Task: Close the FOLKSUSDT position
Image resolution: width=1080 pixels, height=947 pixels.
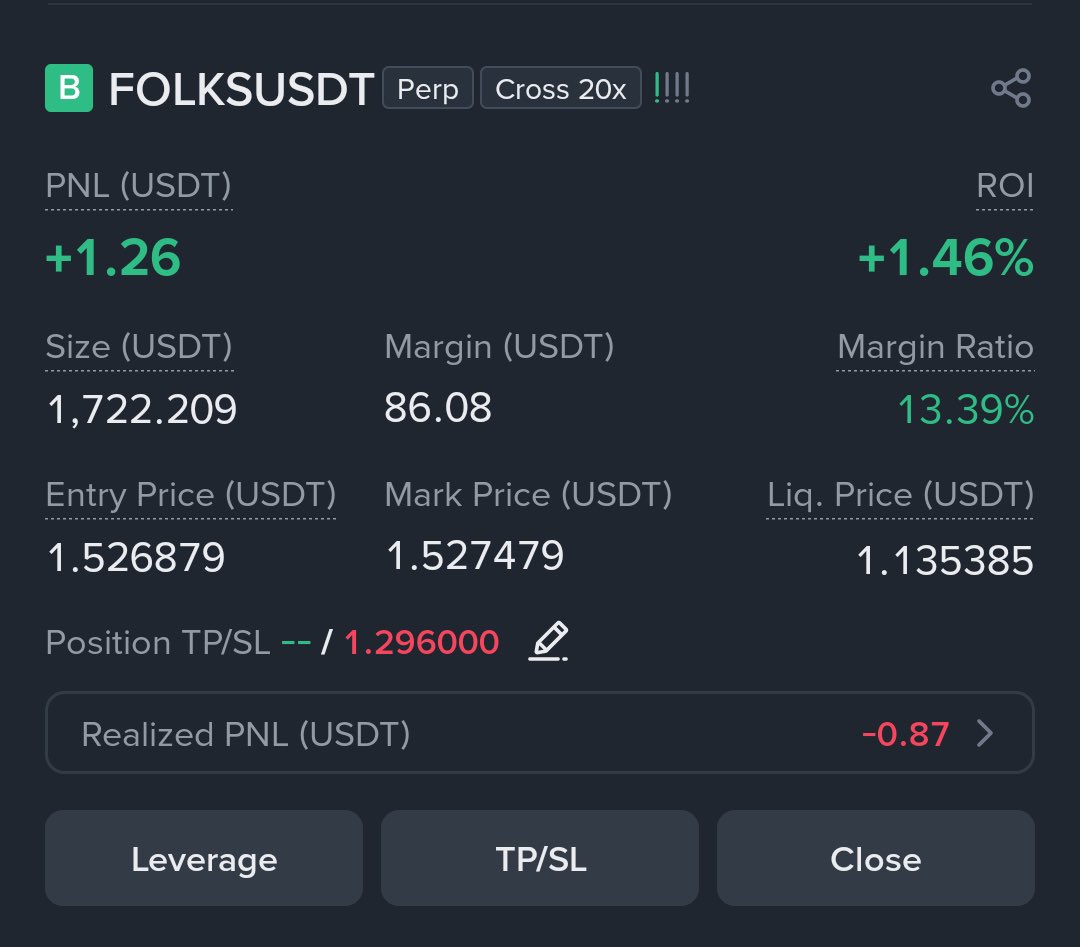Action: [x=875, y=858]
